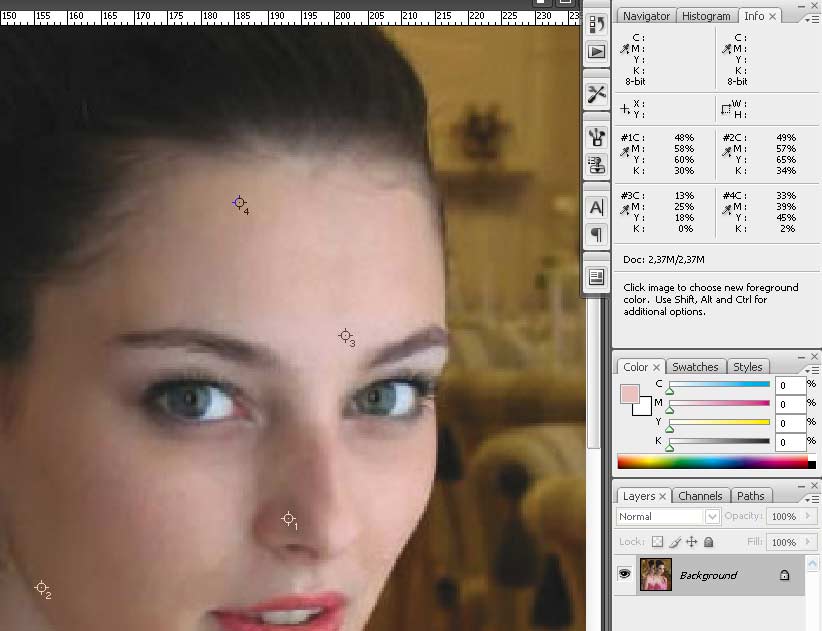Click the #4 sampler eyedropper in Info panel
The width and height of the screenshot is (822, 631).
(727, 210)
